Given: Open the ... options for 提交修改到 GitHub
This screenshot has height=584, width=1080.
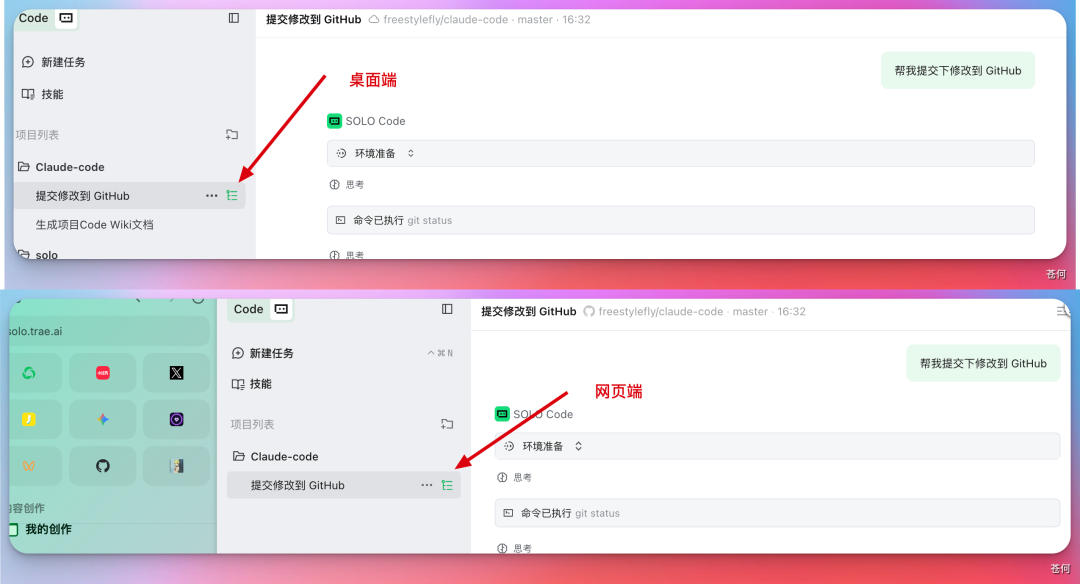Looking at the screenshot, I should click(211, 195).
